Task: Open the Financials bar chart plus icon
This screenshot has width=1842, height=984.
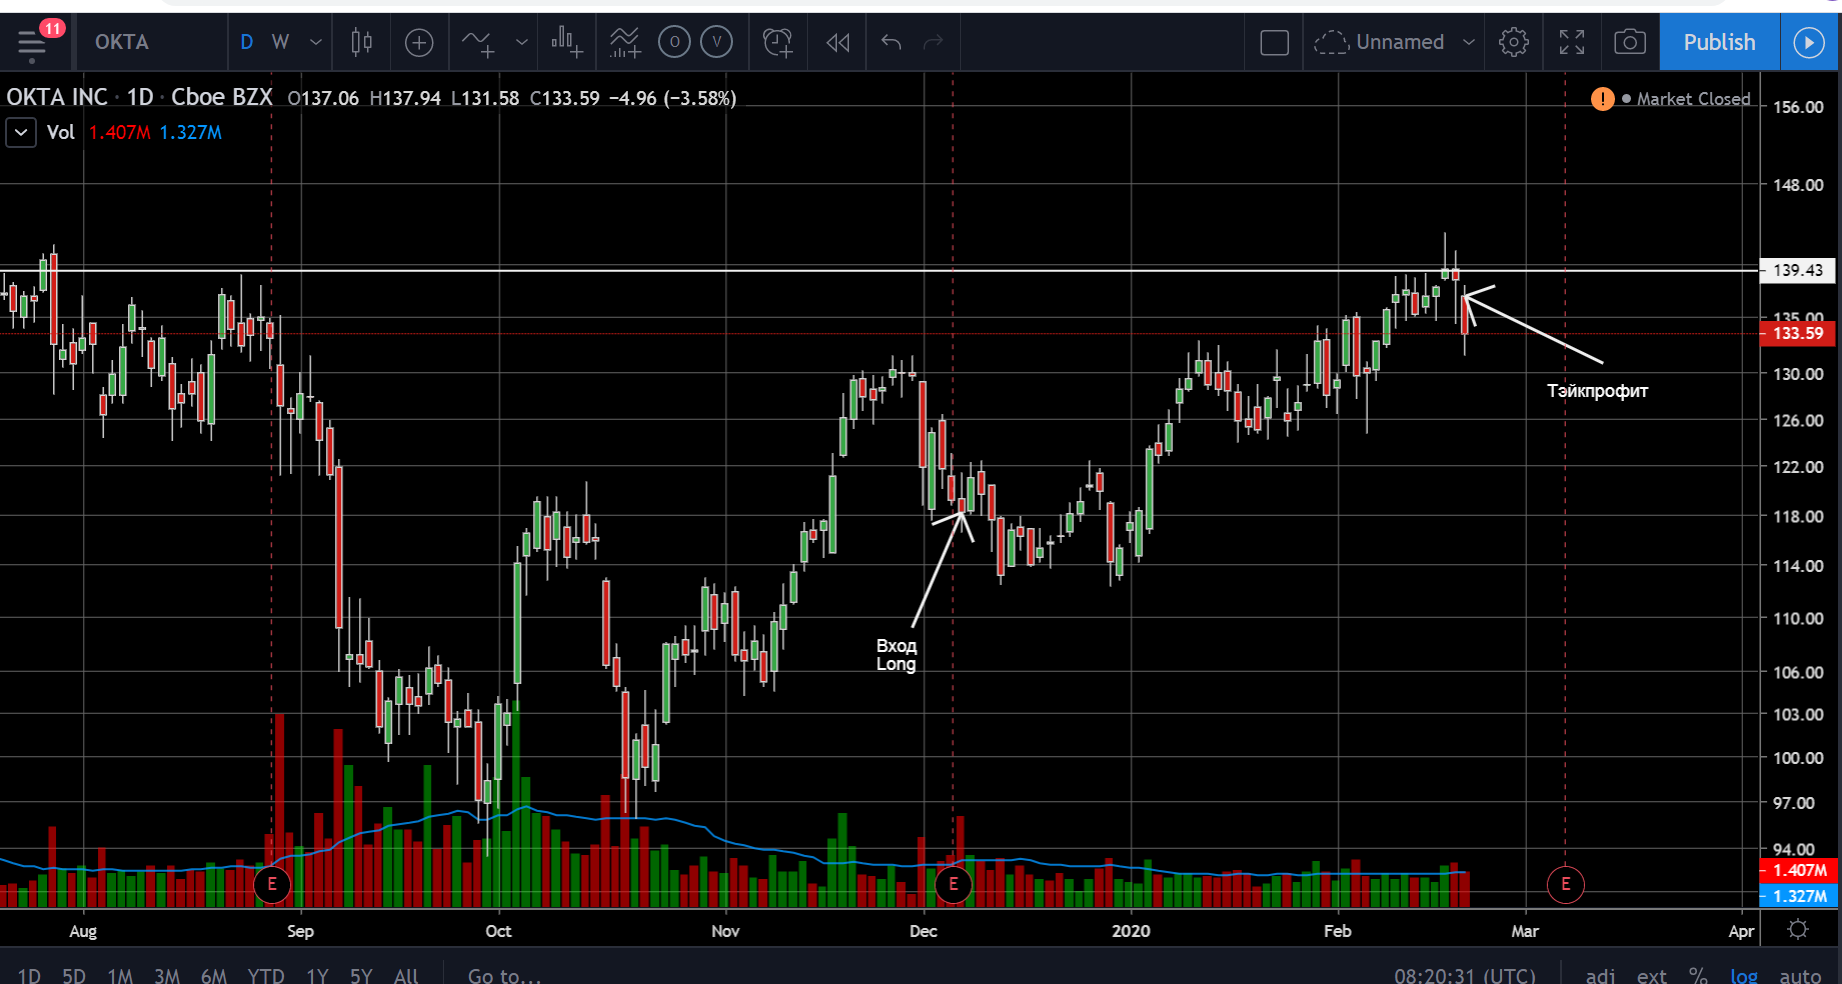Action: point(567,42)
